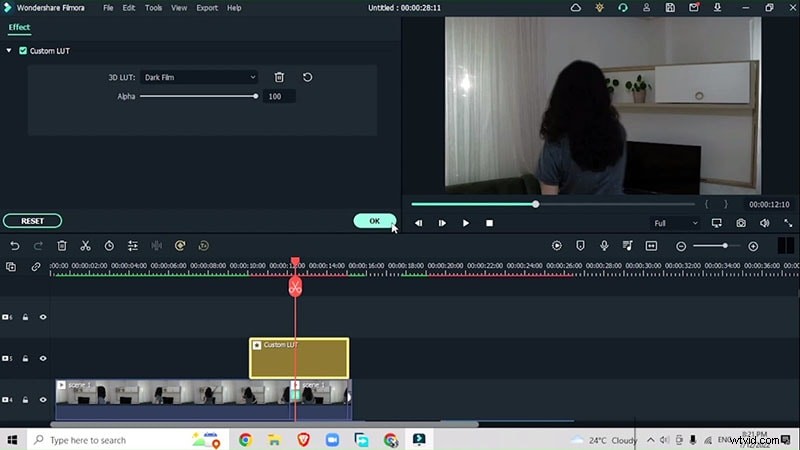The image size is (800, 450).
Task: Delete clip using the trash toolbar icon
Action: 62,245
